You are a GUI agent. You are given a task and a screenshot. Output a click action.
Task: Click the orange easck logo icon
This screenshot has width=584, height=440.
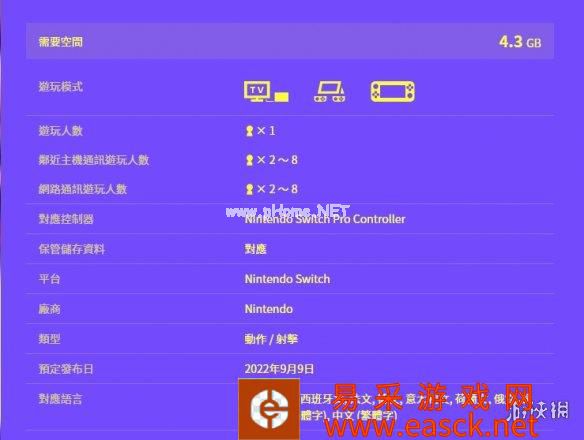(269, 409)
